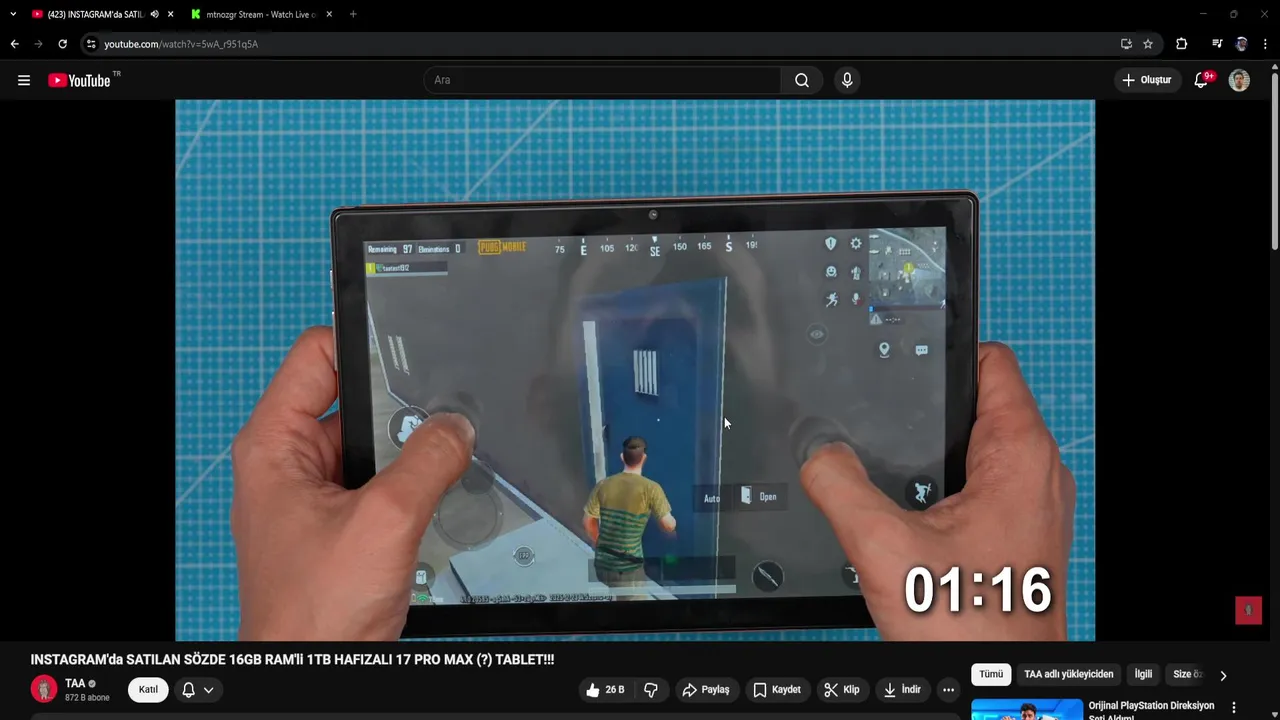Screen dimensions: 1280x720
Task: Bookmark this page with the star icon
Action: click(1148, 44)
